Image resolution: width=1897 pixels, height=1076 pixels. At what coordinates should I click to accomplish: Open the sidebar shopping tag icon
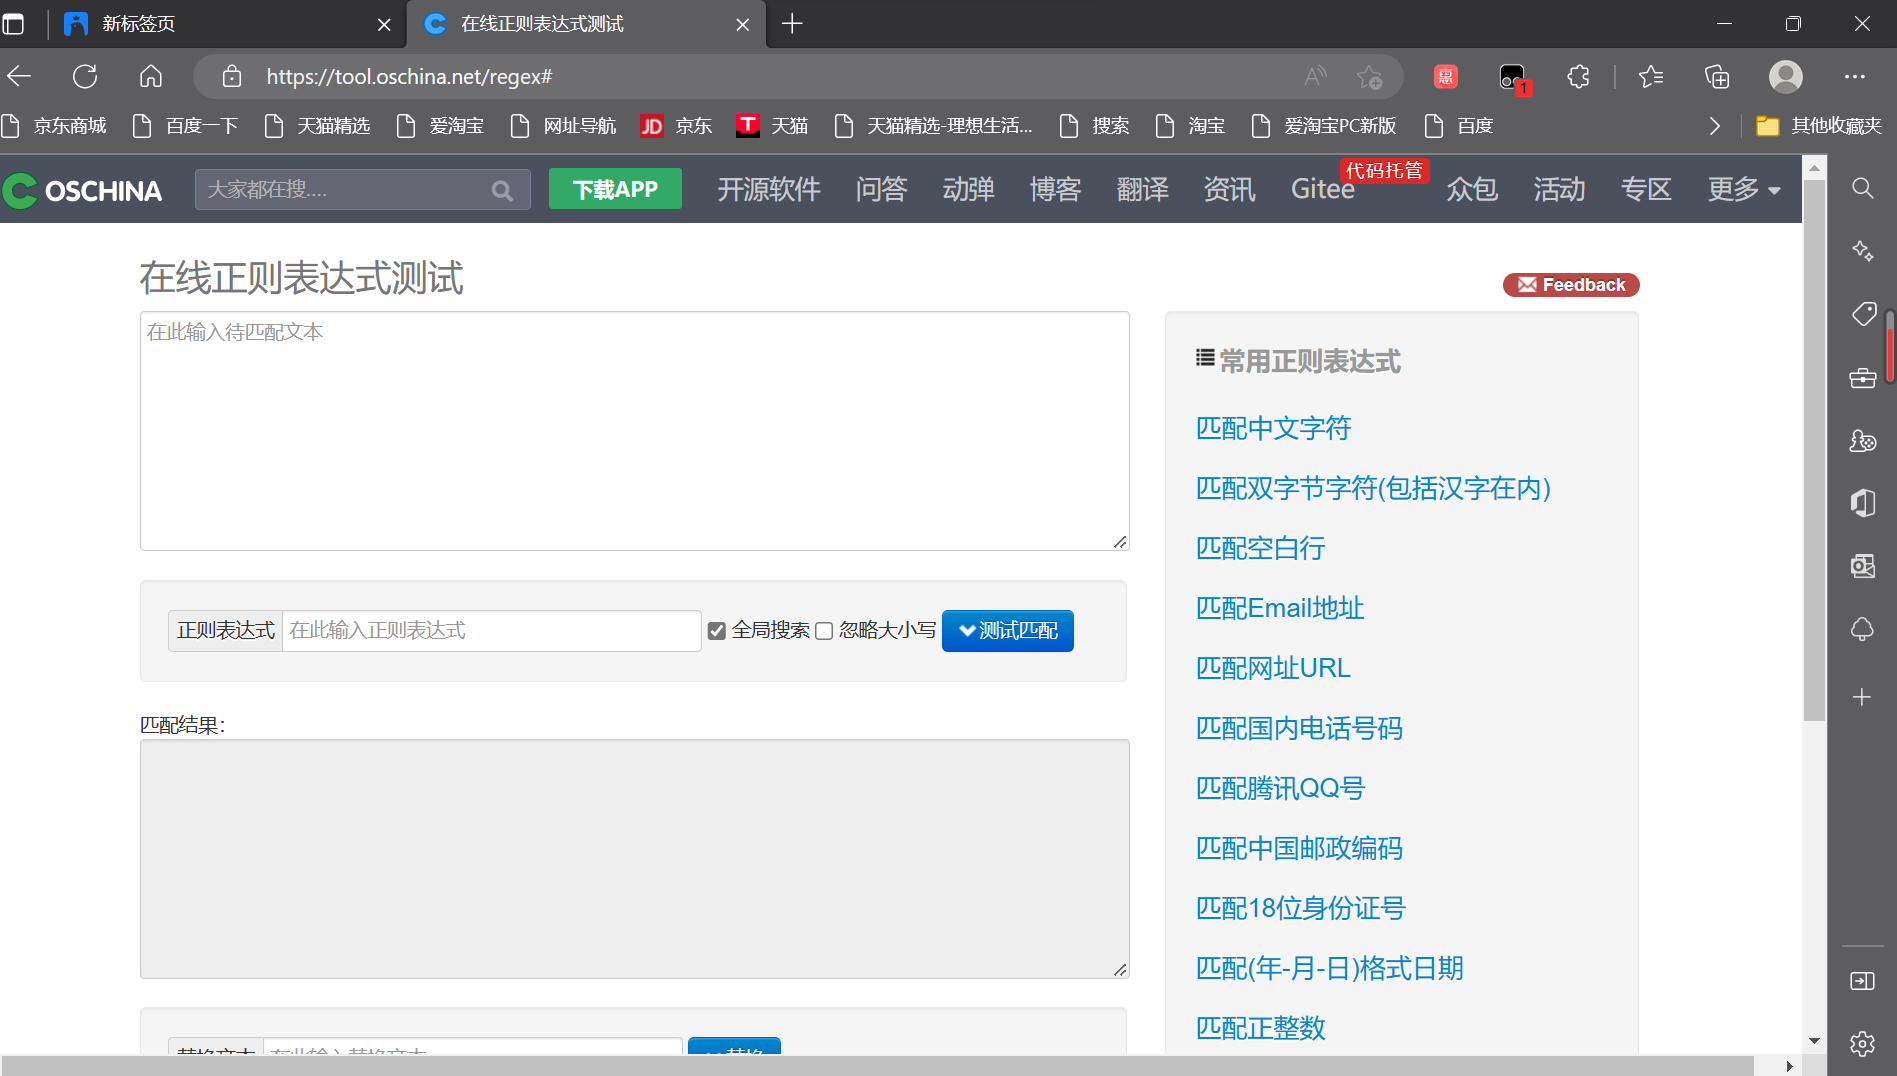pos(1862,314)
